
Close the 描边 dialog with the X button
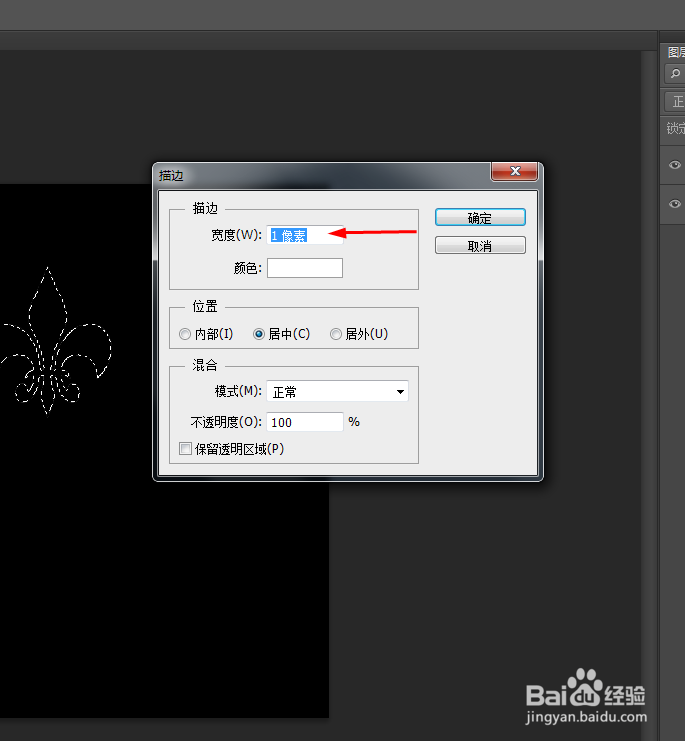514,171
